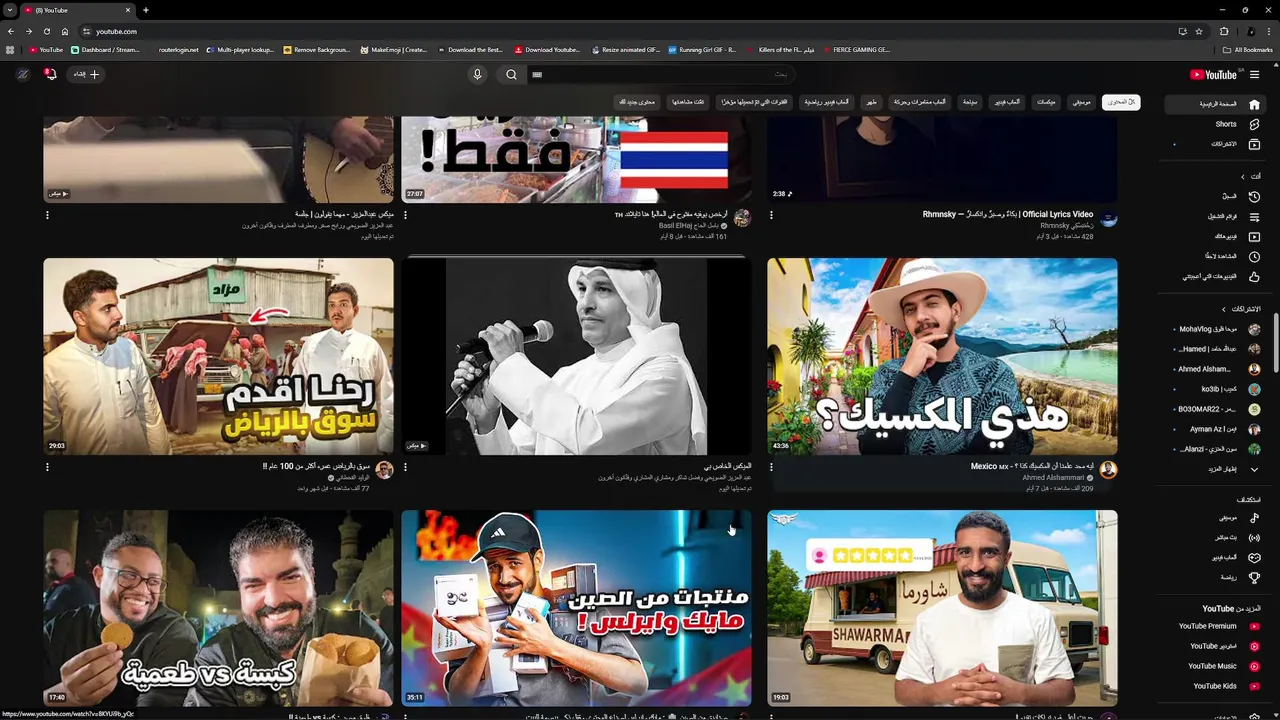Open the Kabsa vs Taameya thumbnail

coord(218,608)
